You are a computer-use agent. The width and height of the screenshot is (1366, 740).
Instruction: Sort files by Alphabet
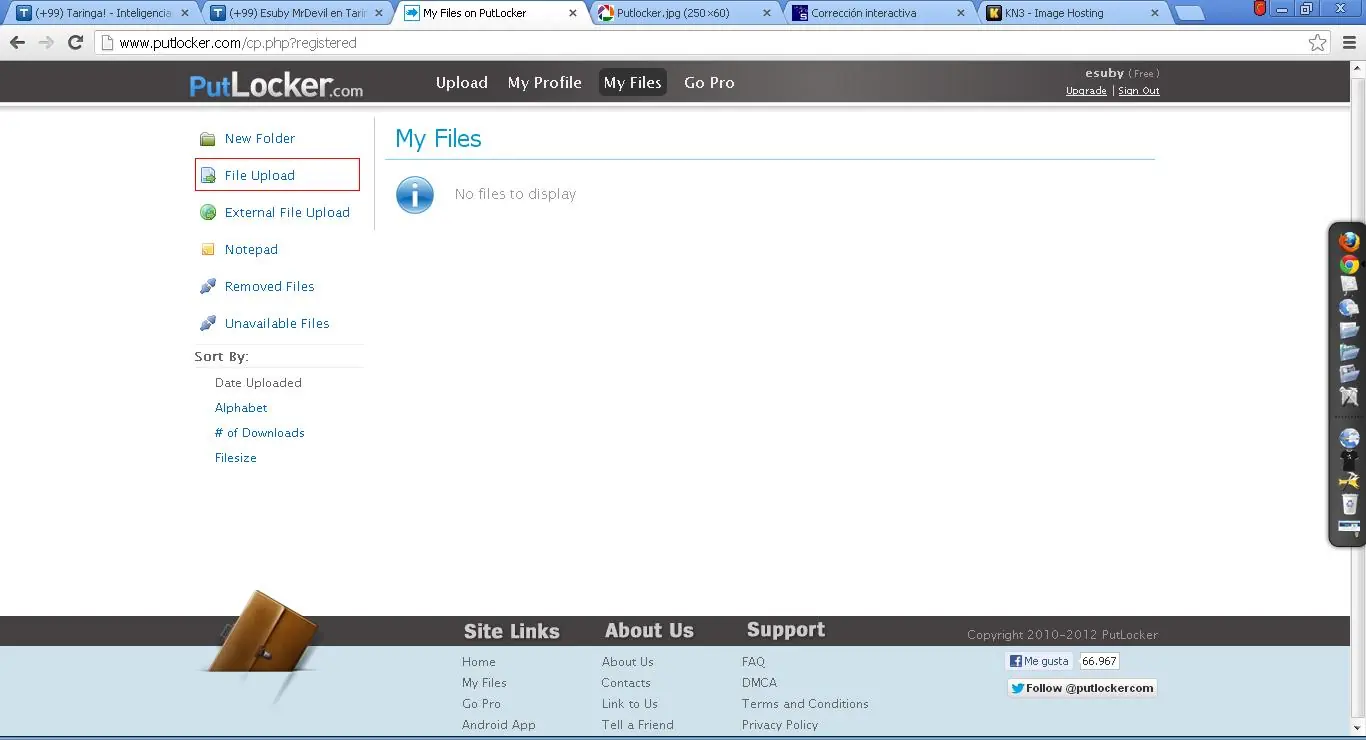(241, 408)
